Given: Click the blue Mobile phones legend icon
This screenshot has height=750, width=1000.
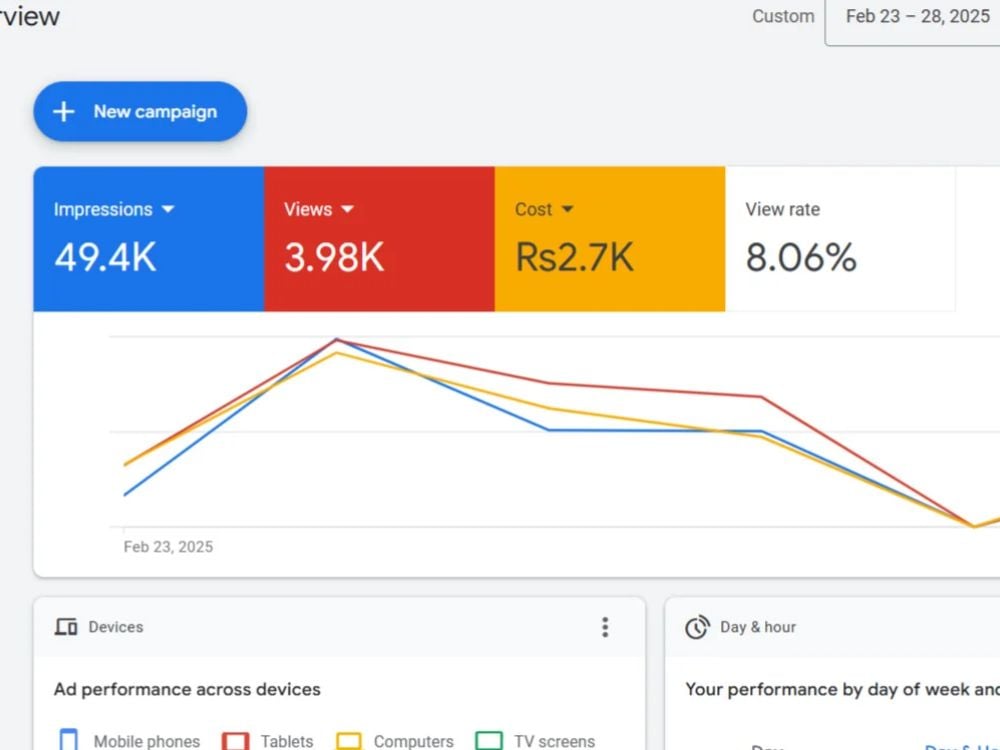Looking at the screenshot, I should (68, 740).
